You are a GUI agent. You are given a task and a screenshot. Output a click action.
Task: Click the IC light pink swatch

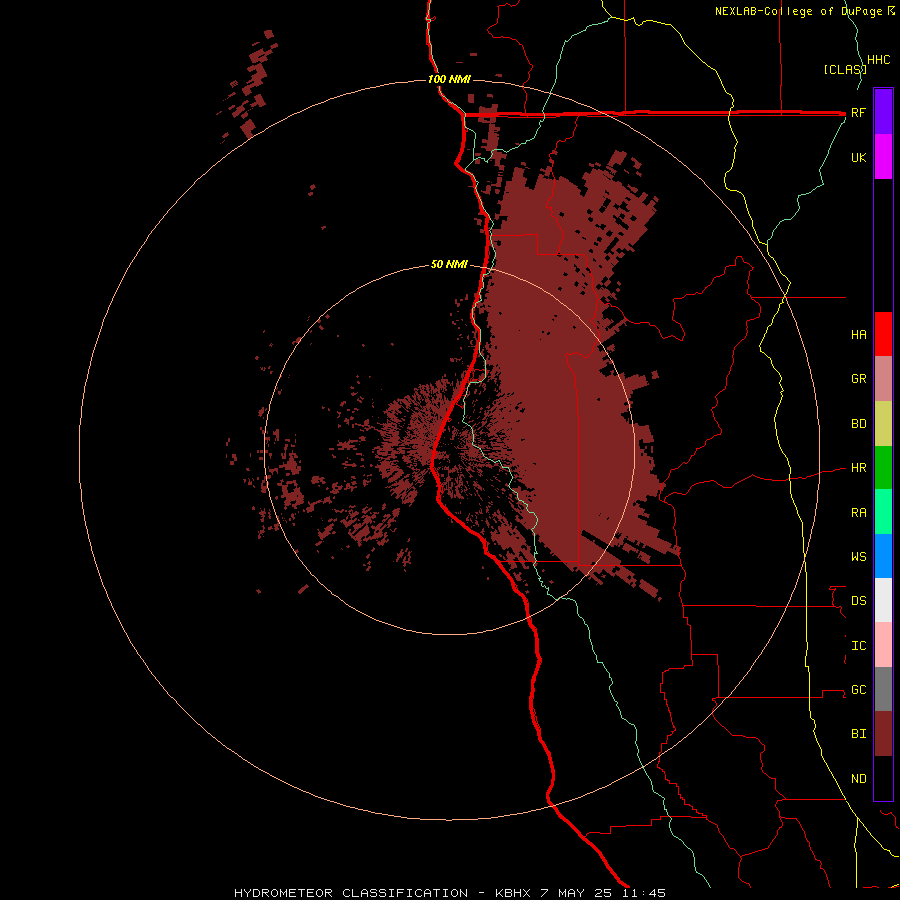[883, 645]
